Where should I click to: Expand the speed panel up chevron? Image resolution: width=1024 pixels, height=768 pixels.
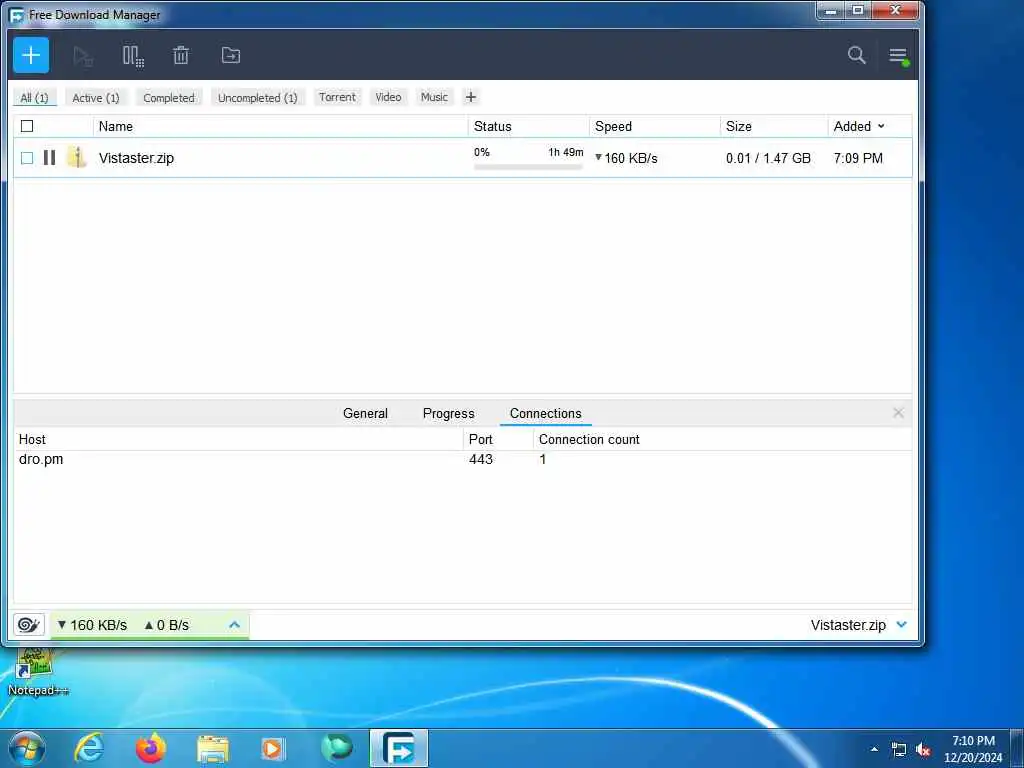pos(234,625)
